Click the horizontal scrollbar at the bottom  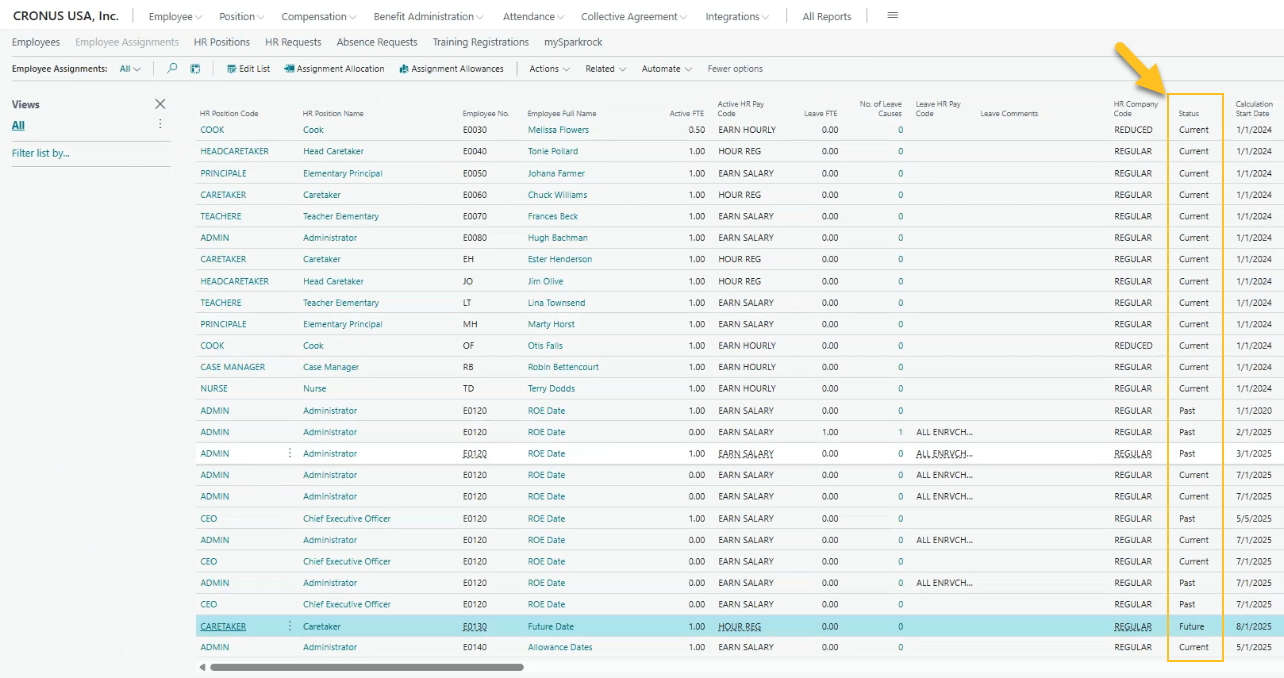click(x=360, y=666)
